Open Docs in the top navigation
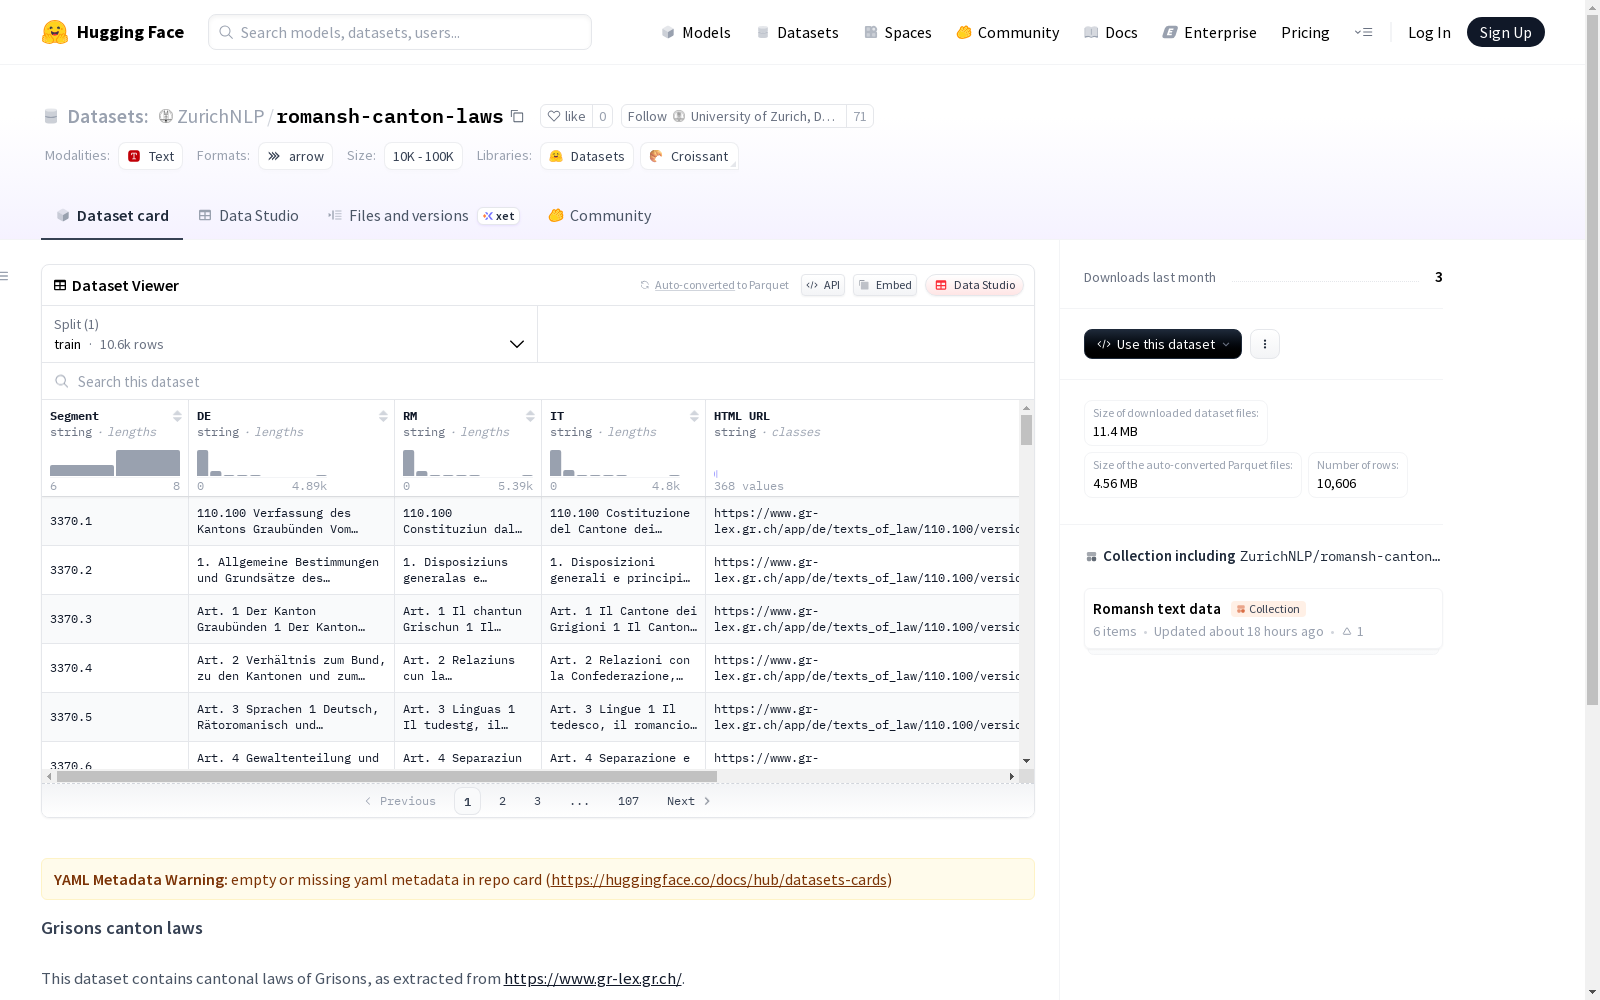 pyautogui.click(x=1111, y=32)
